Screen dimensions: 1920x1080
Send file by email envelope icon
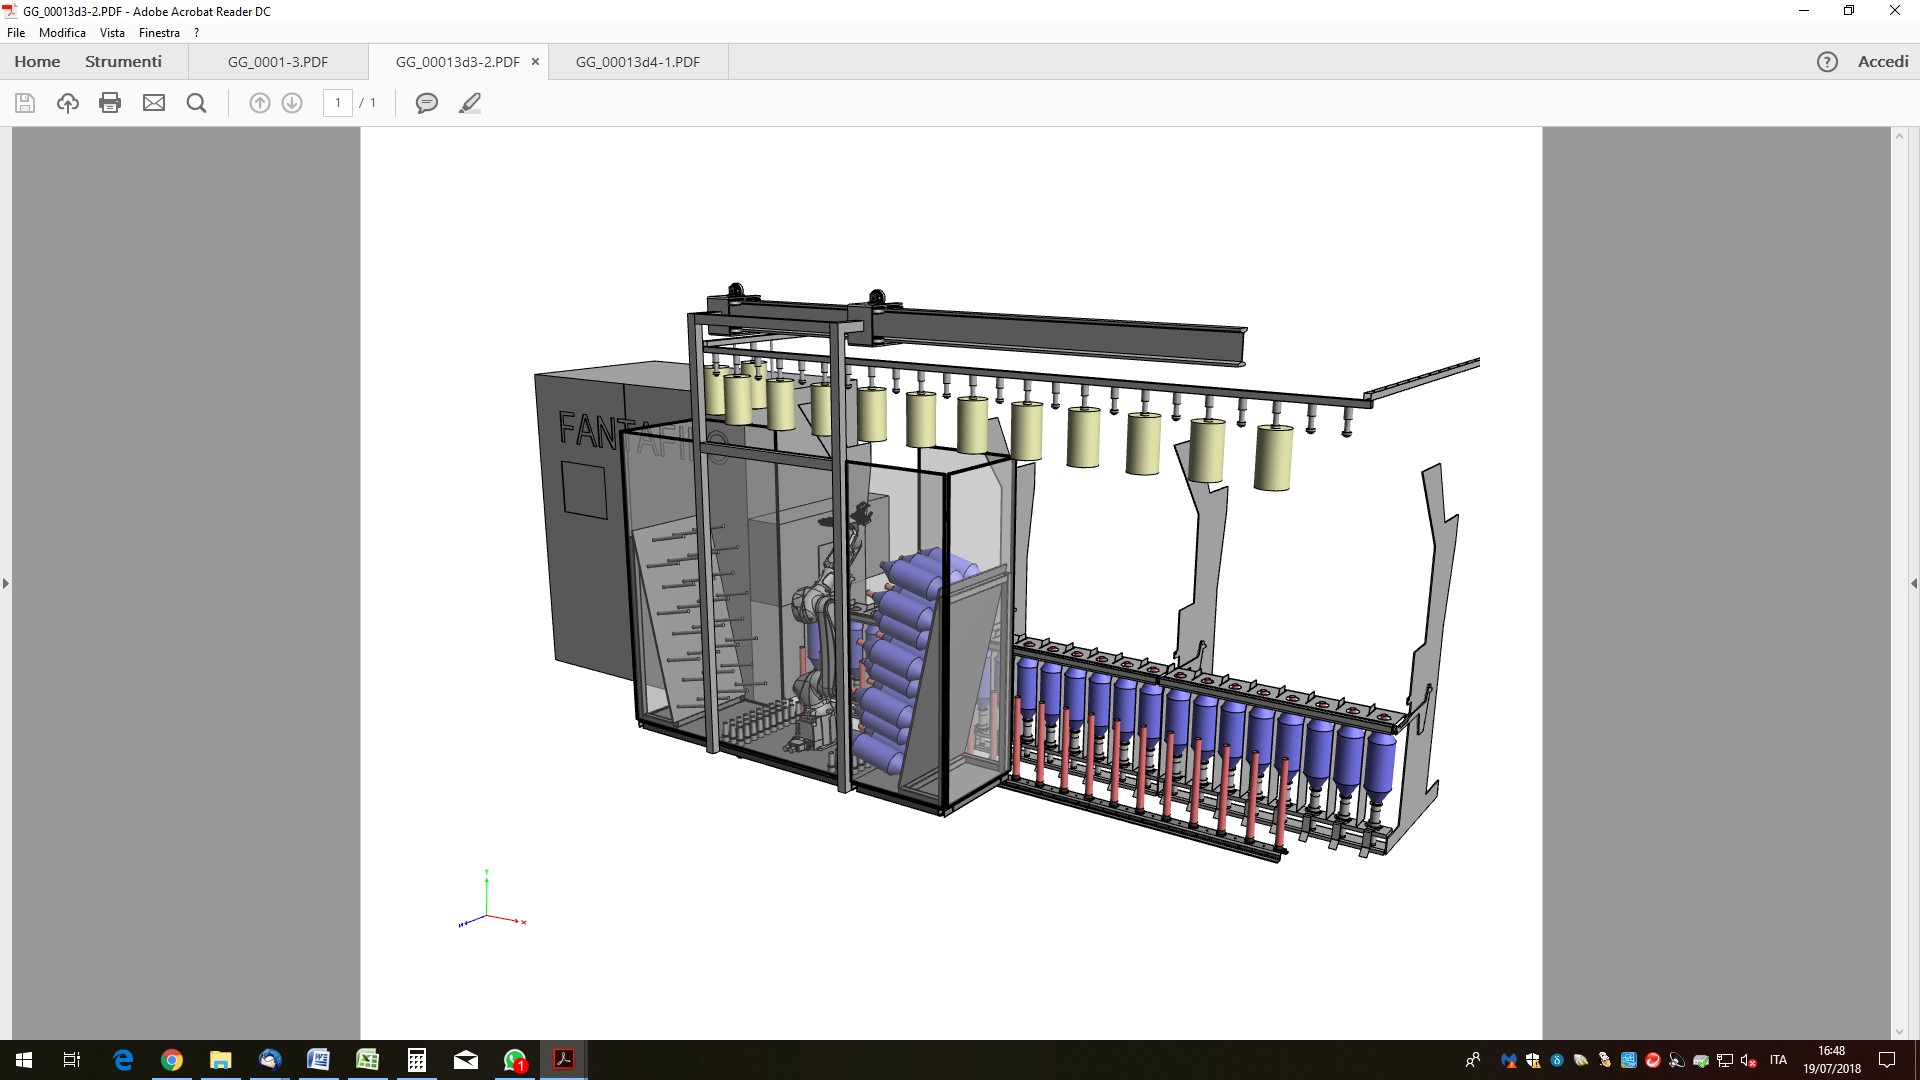[154, 103]
